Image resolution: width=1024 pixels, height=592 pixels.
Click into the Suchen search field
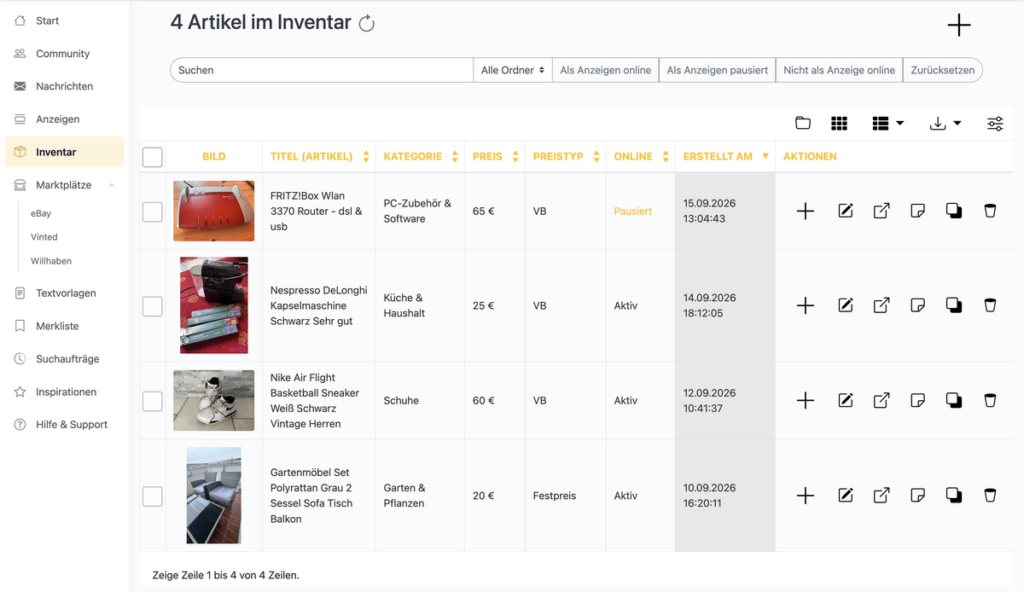[322, 70]
